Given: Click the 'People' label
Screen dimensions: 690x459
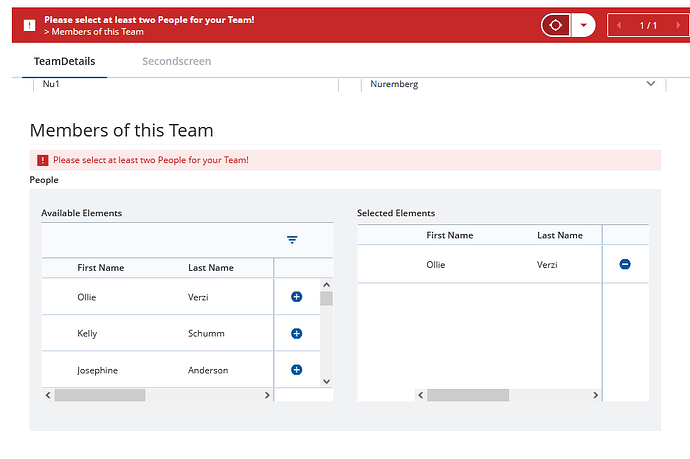Looking at the screenshot, I should 44,180.
